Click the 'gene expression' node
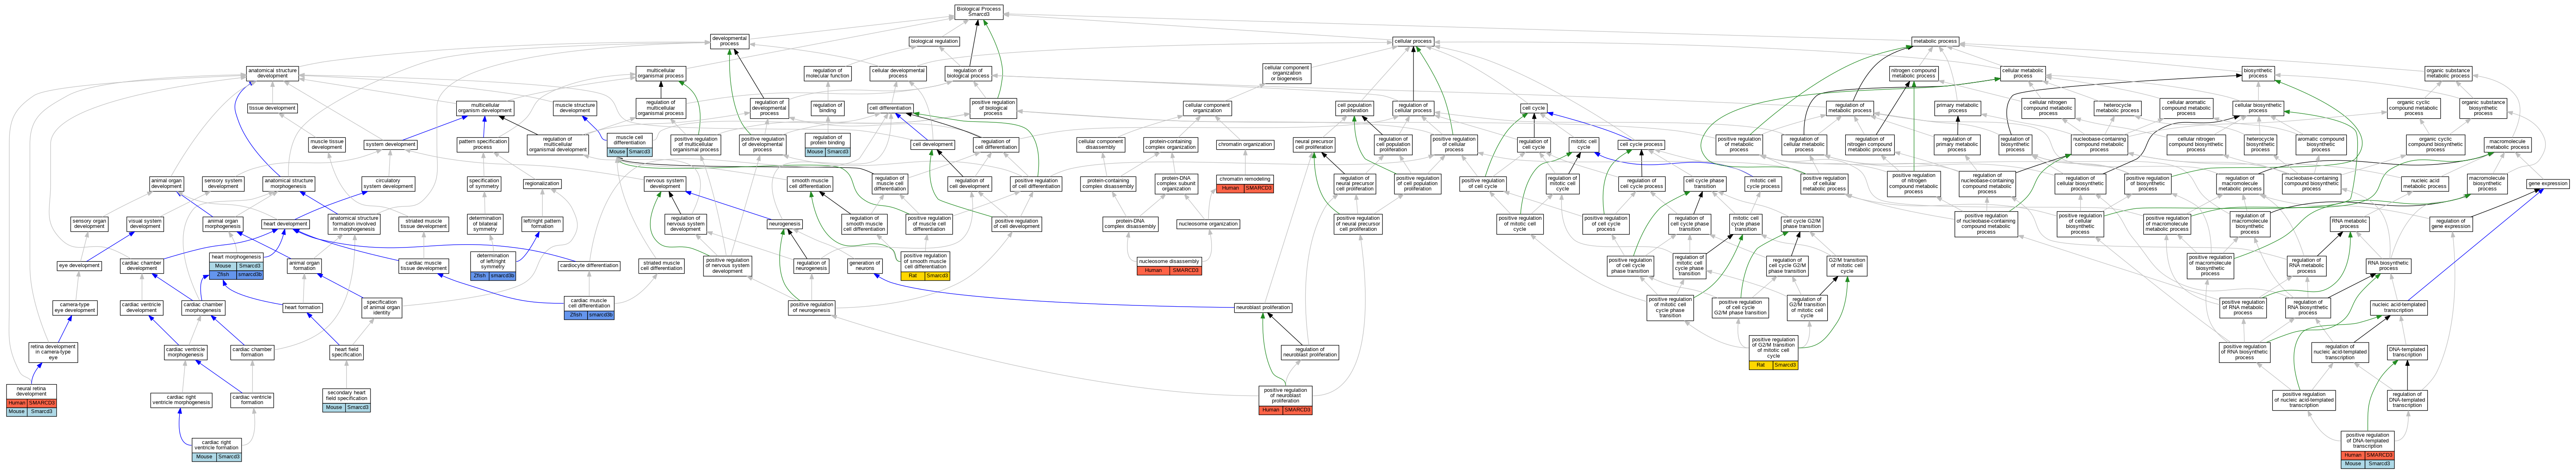 click(2547, 184)
